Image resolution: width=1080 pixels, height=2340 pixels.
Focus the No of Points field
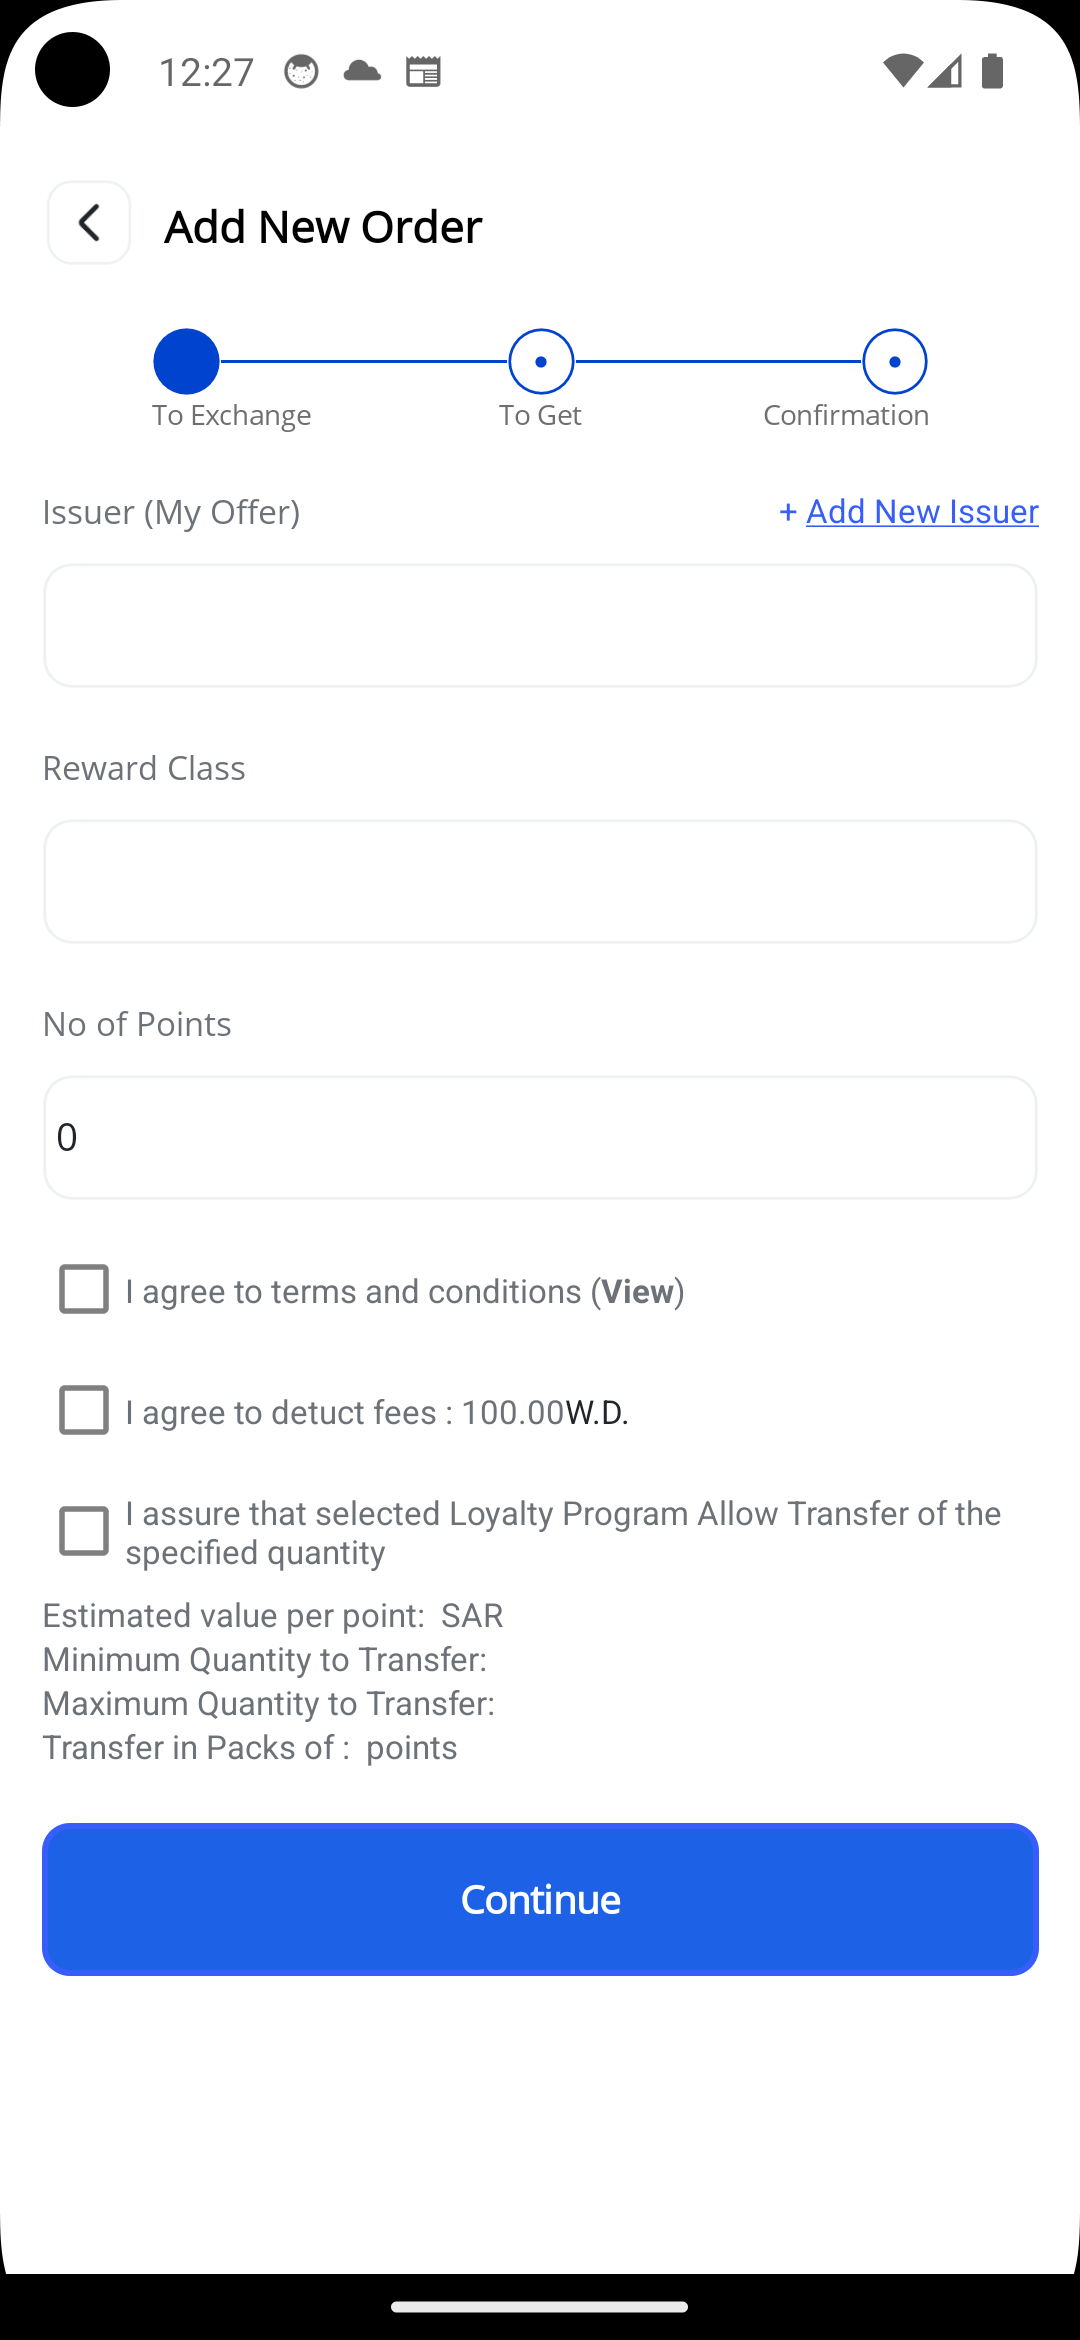[x=540, y=1137]
